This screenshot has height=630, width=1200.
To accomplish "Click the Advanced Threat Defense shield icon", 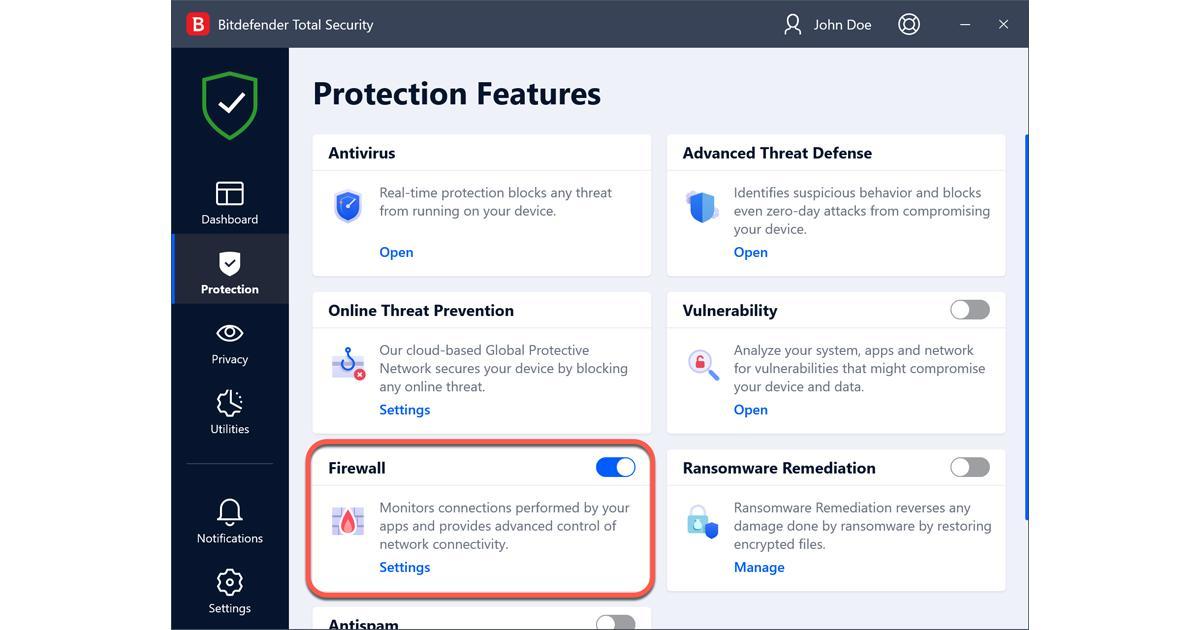I will 702,207.
